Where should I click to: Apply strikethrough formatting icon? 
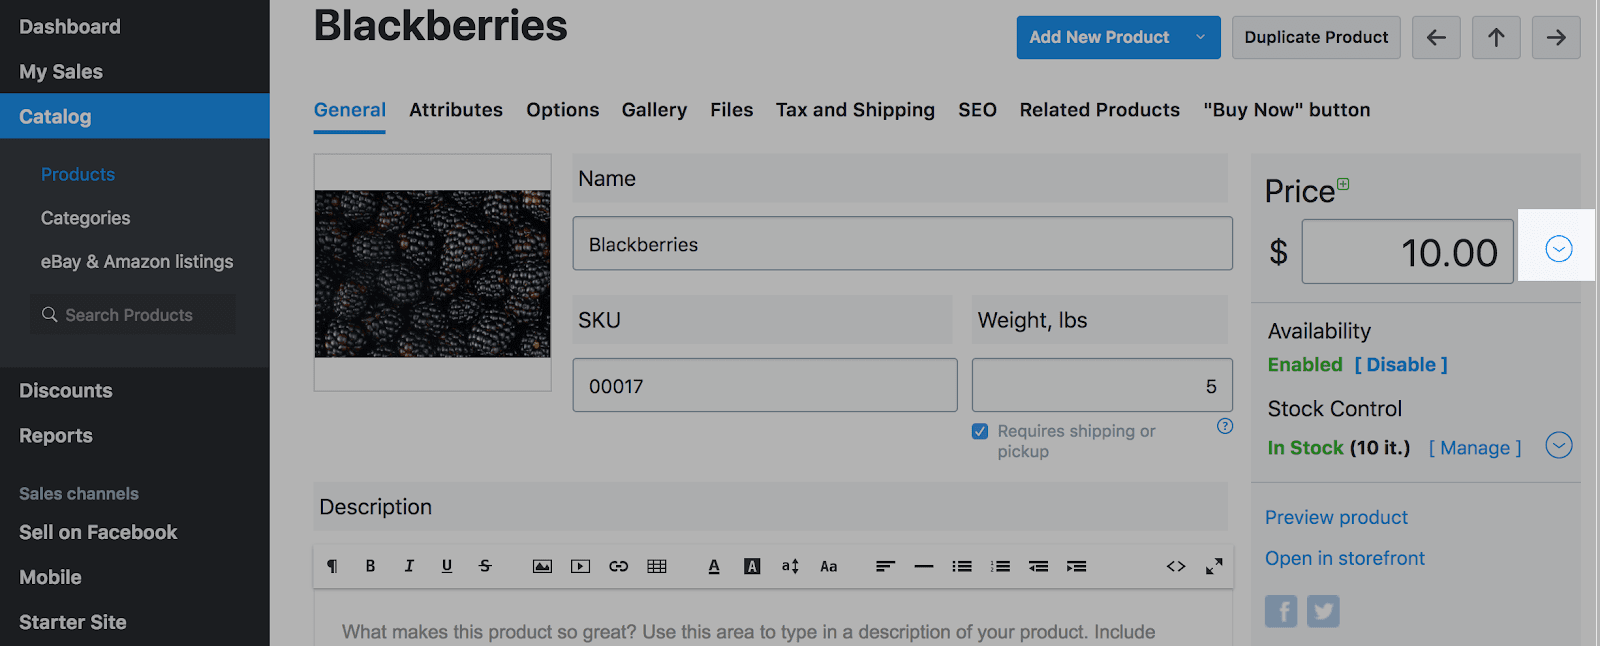[485, 566]
